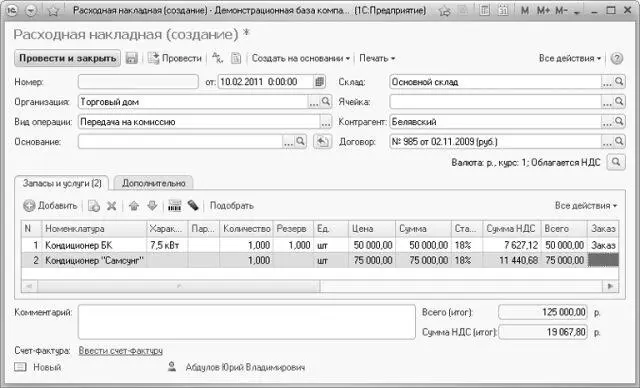The width and height of the screenshot is (640, 388).
Task: Click the Комментарий text area
Action: click(247, 322)
